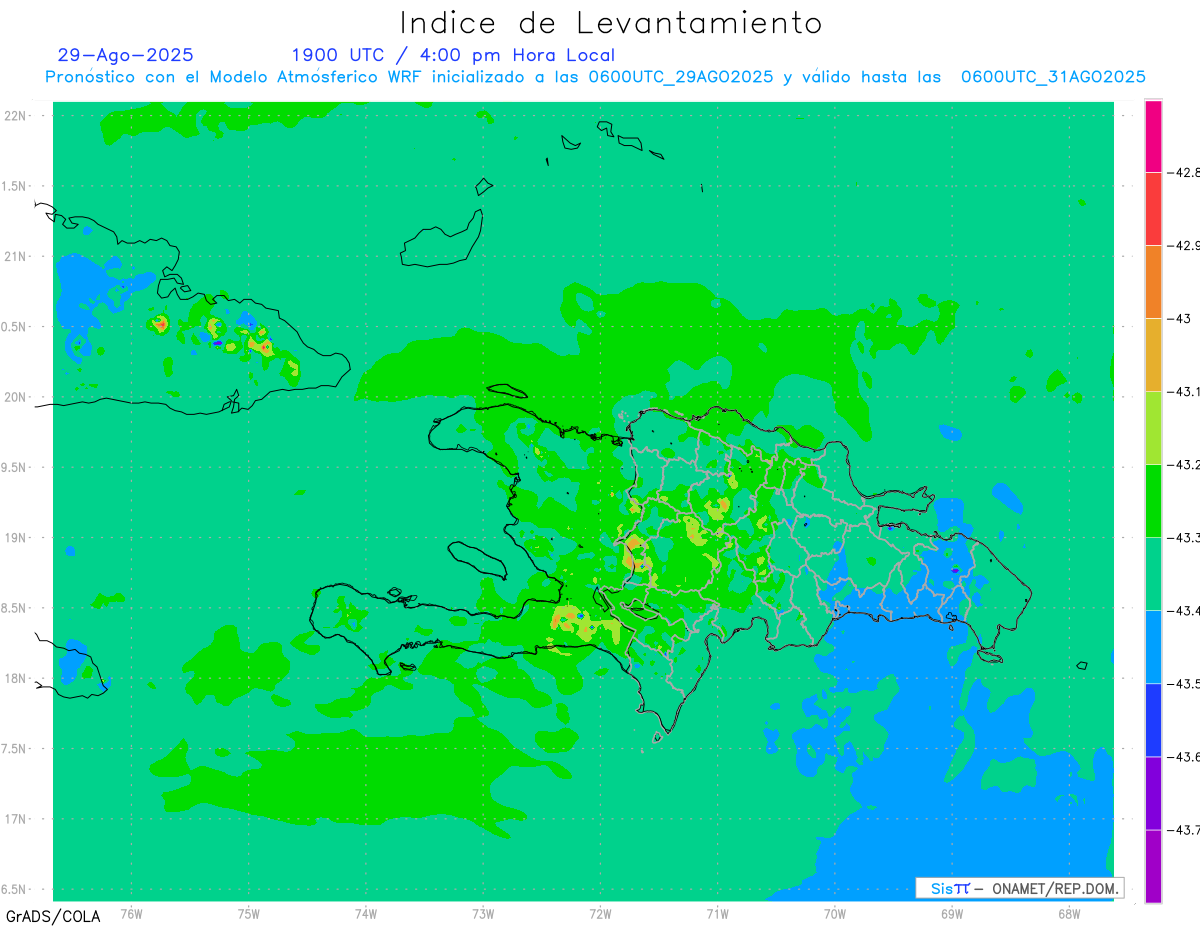Click the '-43.7' color bar label

(x=1184, y=830)
